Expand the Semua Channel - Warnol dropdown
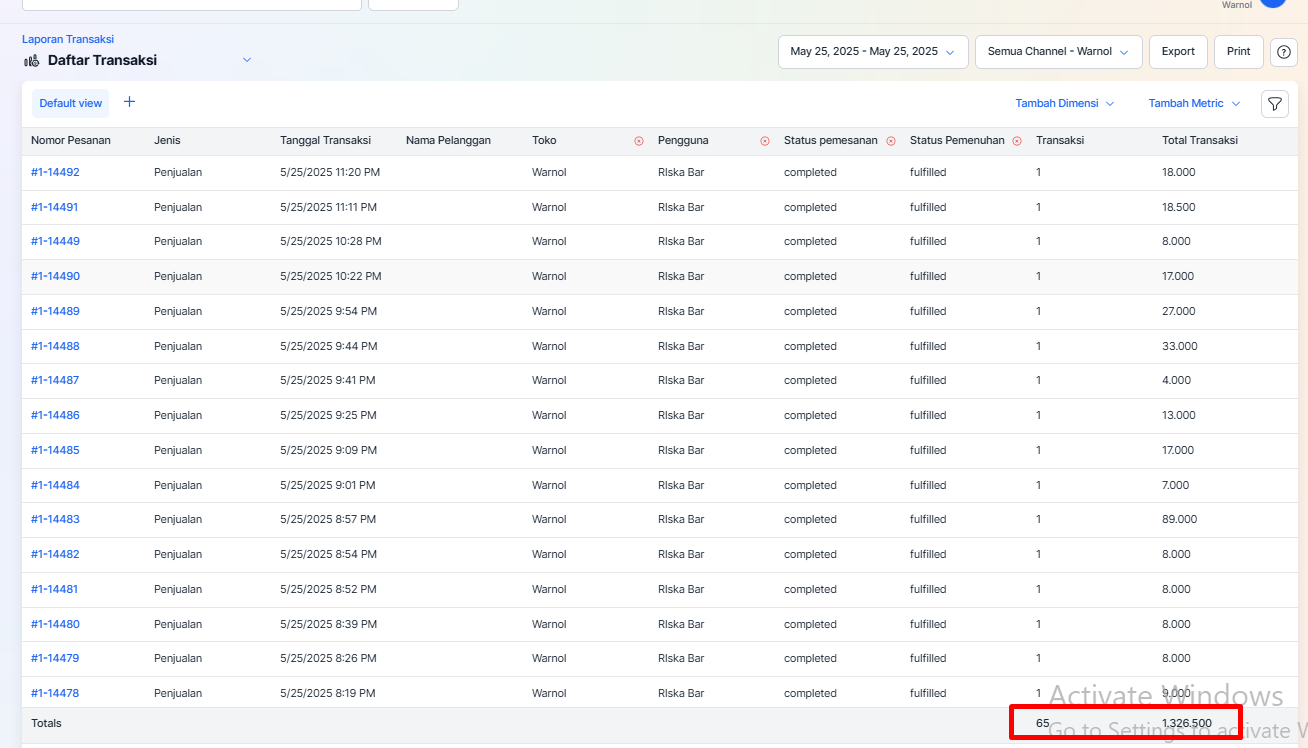 [1058, 52]
